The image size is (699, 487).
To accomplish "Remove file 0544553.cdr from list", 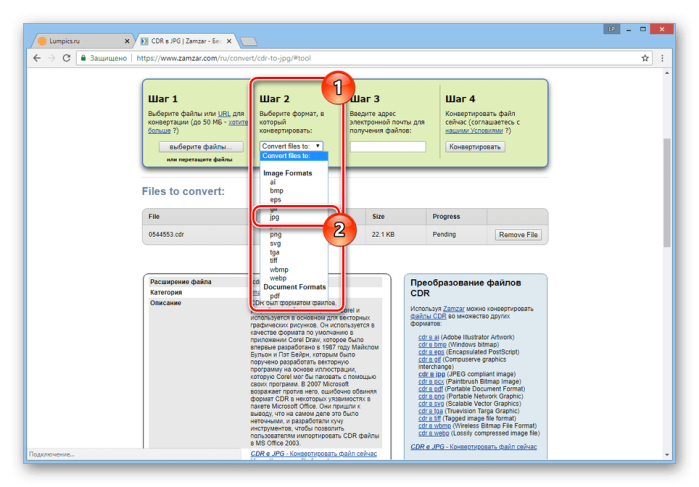I will click(518, 235).
